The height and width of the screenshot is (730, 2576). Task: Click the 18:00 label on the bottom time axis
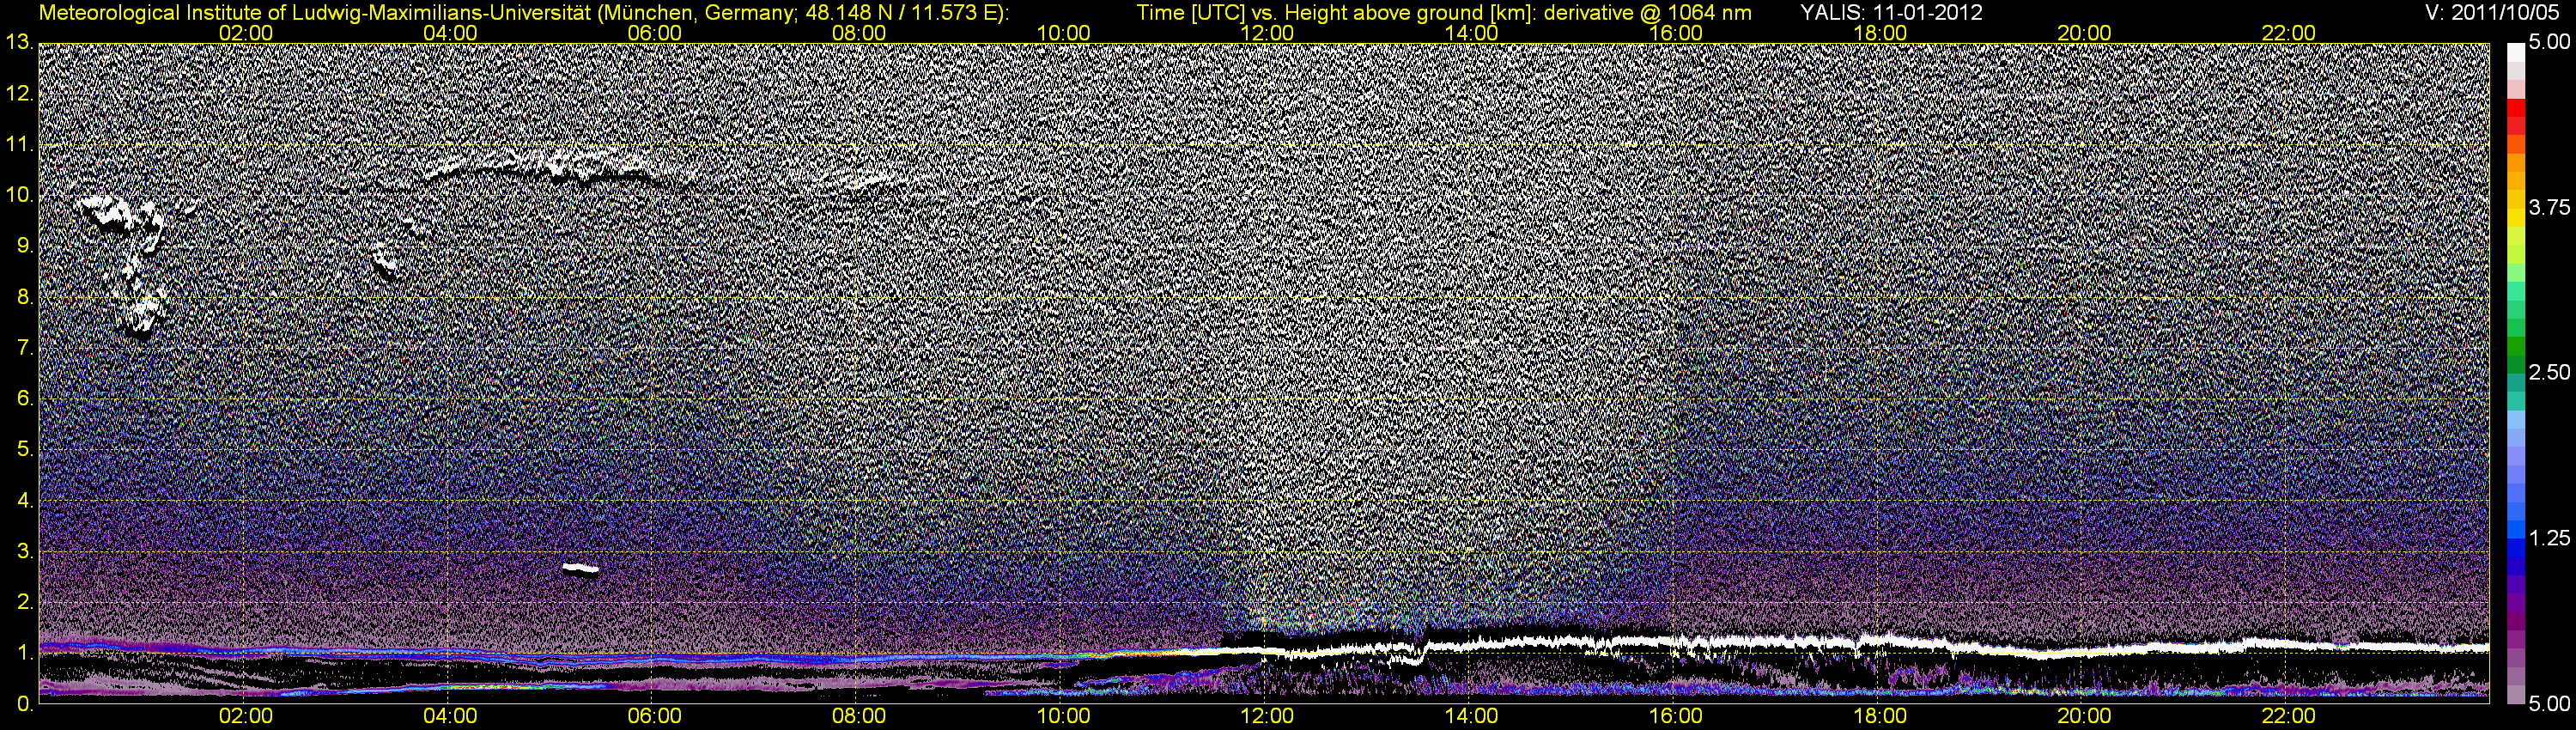(x=1880, y=716)
